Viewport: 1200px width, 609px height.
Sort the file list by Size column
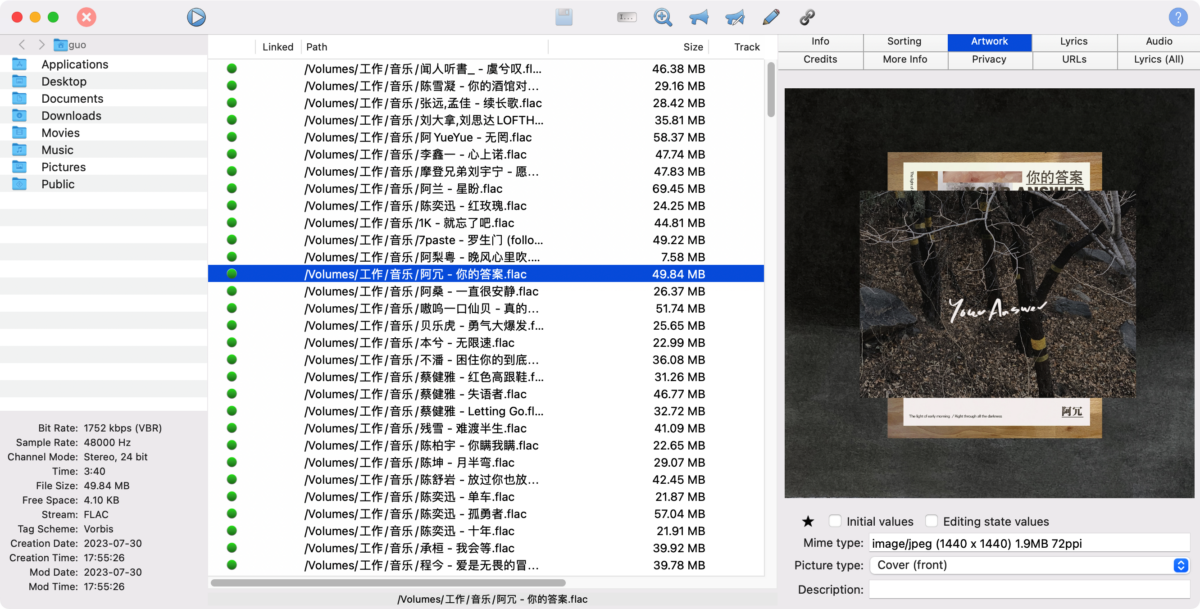[692, 47]
